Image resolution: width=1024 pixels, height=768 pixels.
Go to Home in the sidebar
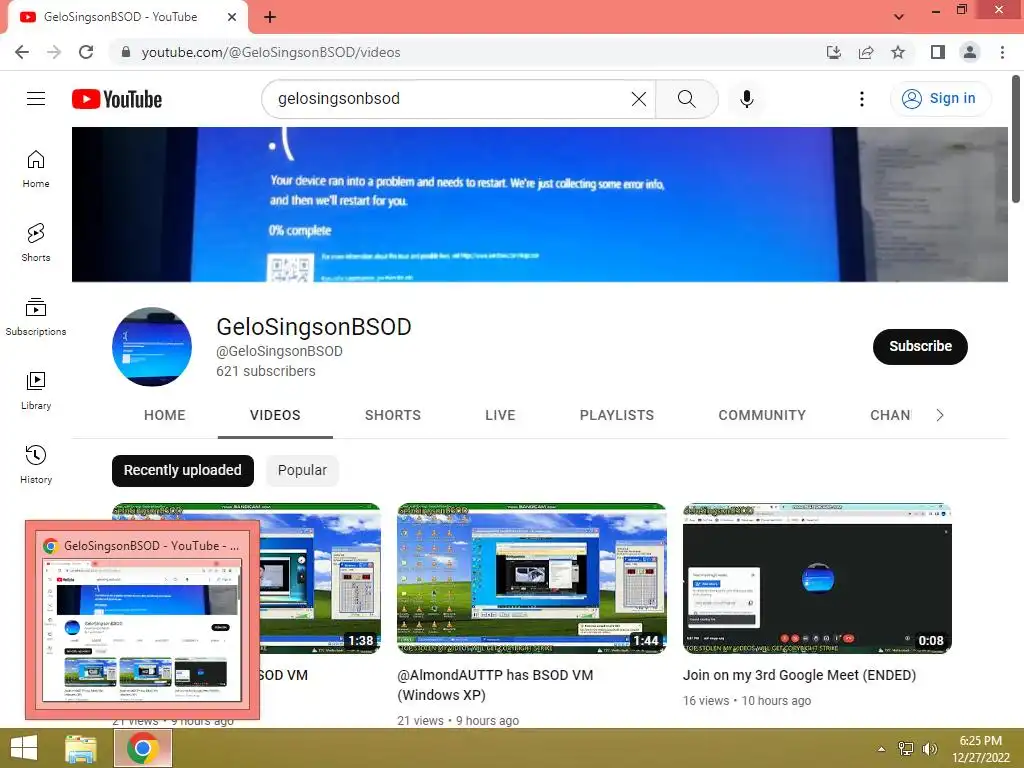(36, 169)
